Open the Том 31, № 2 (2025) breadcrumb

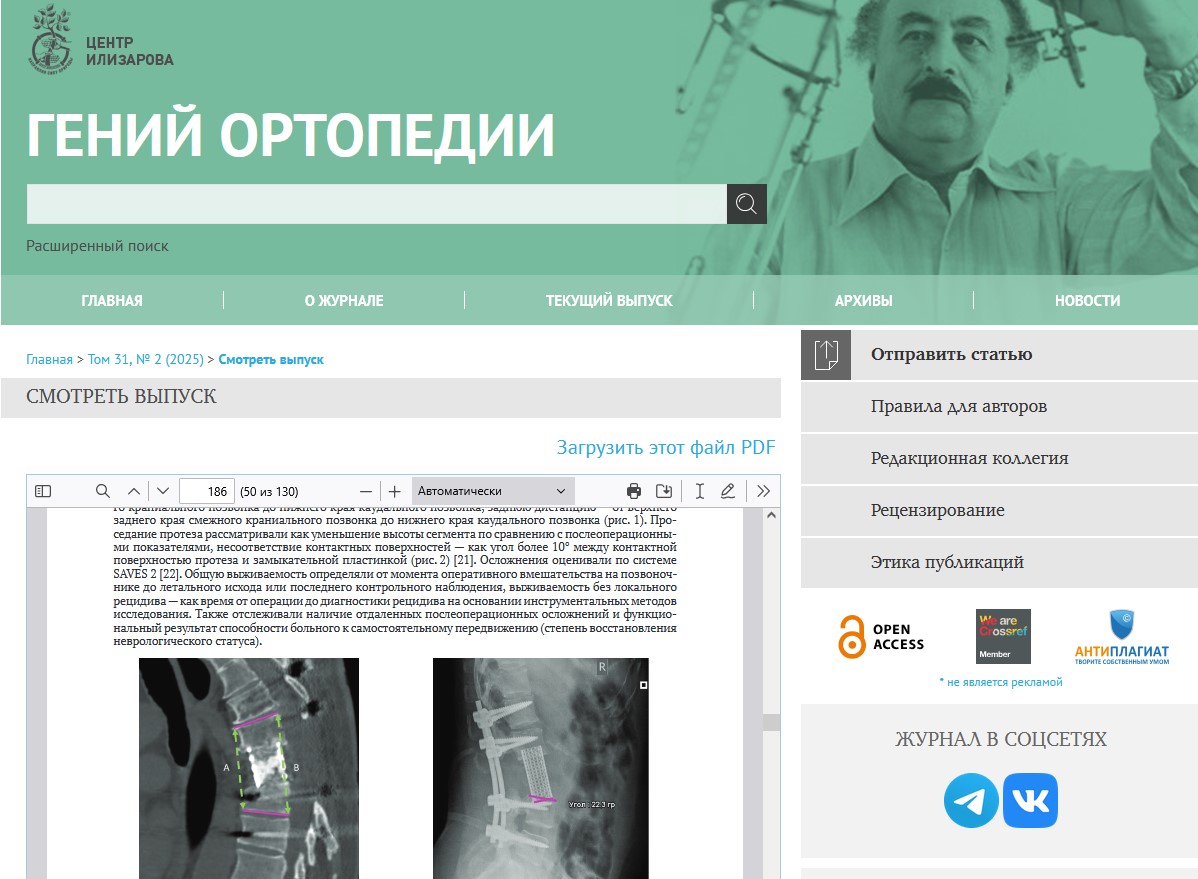[x=146, y=359]
